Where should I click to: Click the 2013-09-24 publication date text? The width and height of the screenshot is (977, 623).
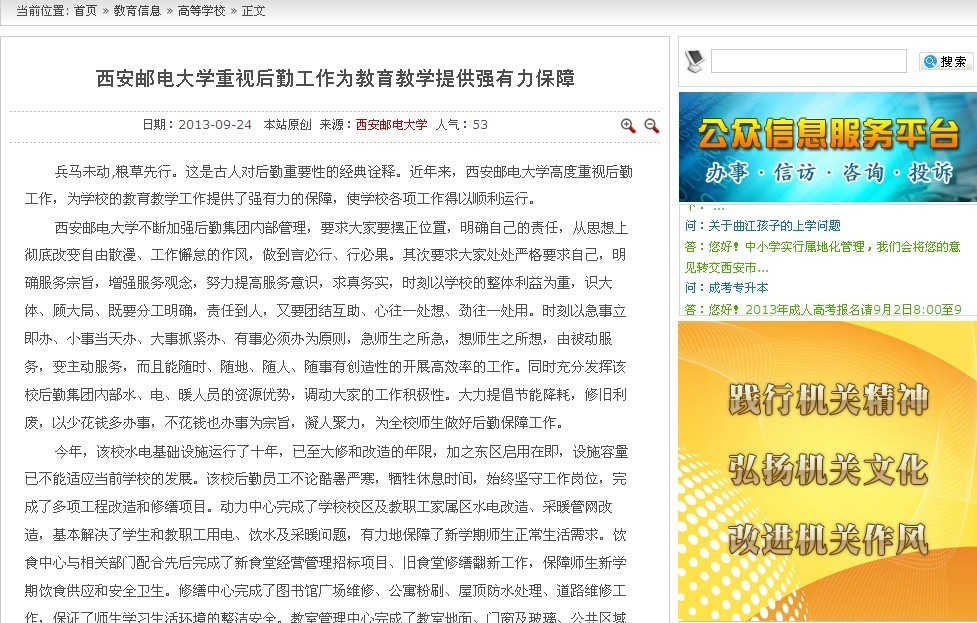(x=214, y=125)
